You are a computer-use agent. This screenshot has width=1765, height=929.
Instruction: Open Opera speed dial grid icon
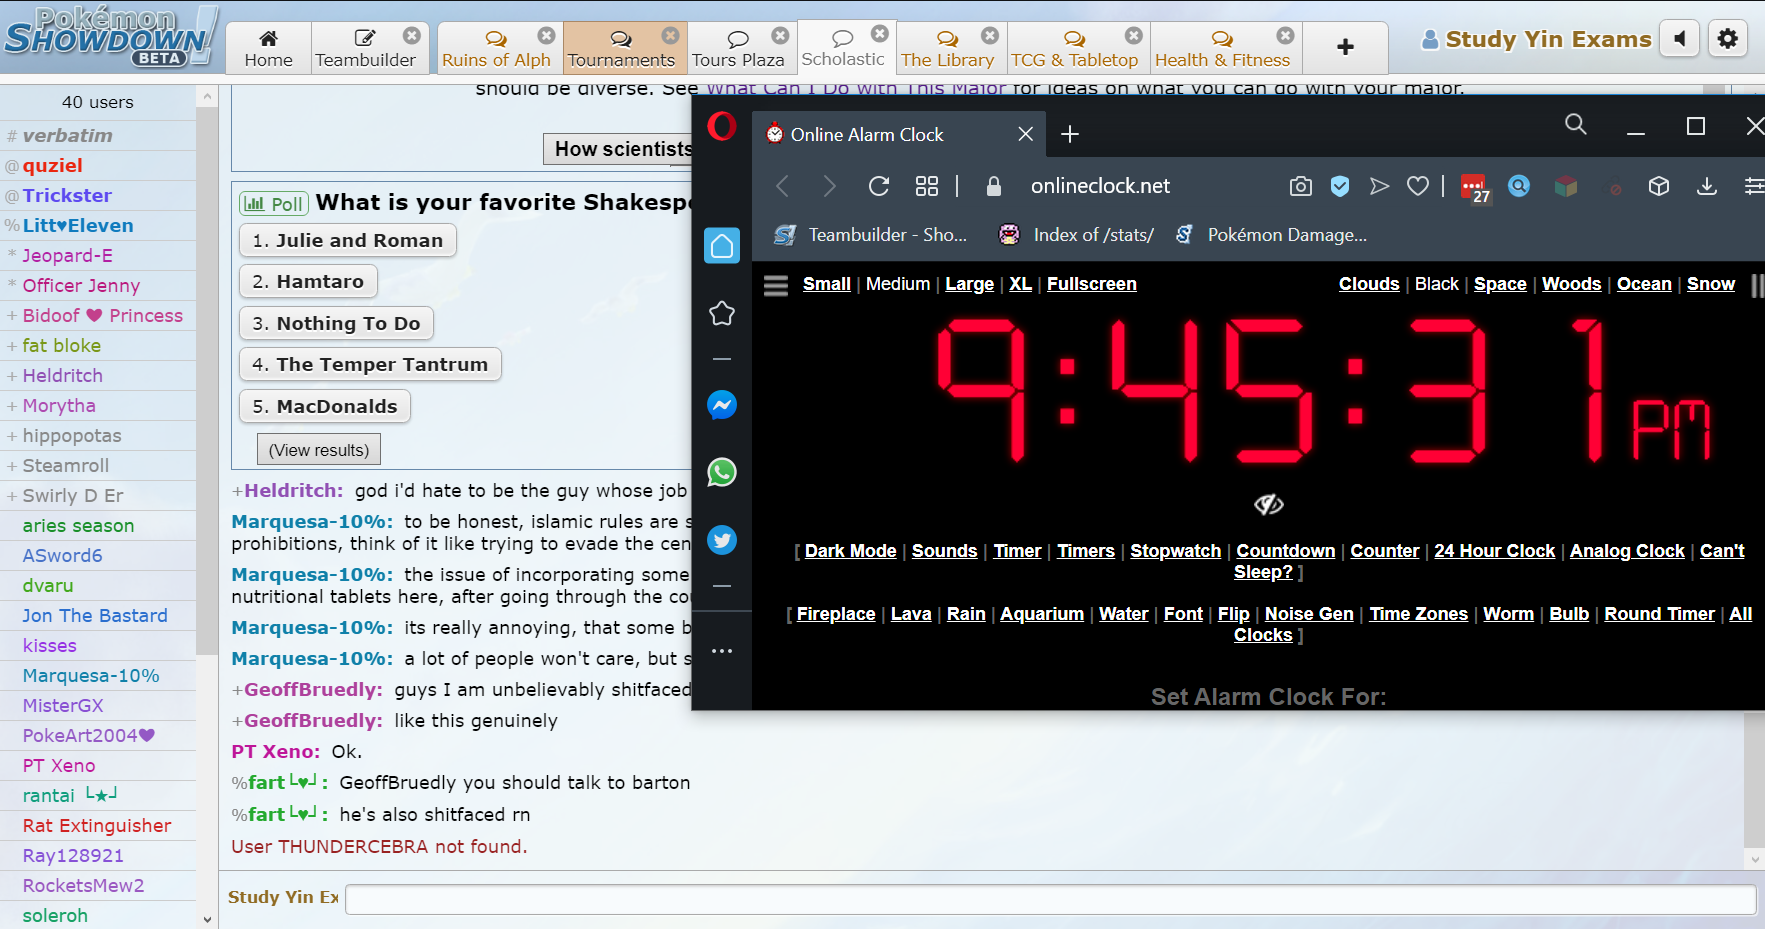[x=927, y=186]
